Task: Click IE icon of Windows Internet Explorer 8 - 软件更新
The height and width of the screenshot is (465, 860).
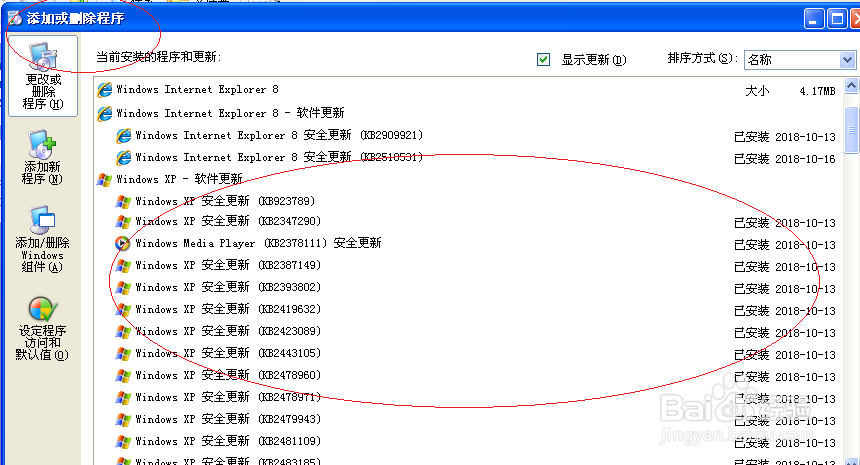Action: [105, 114]
